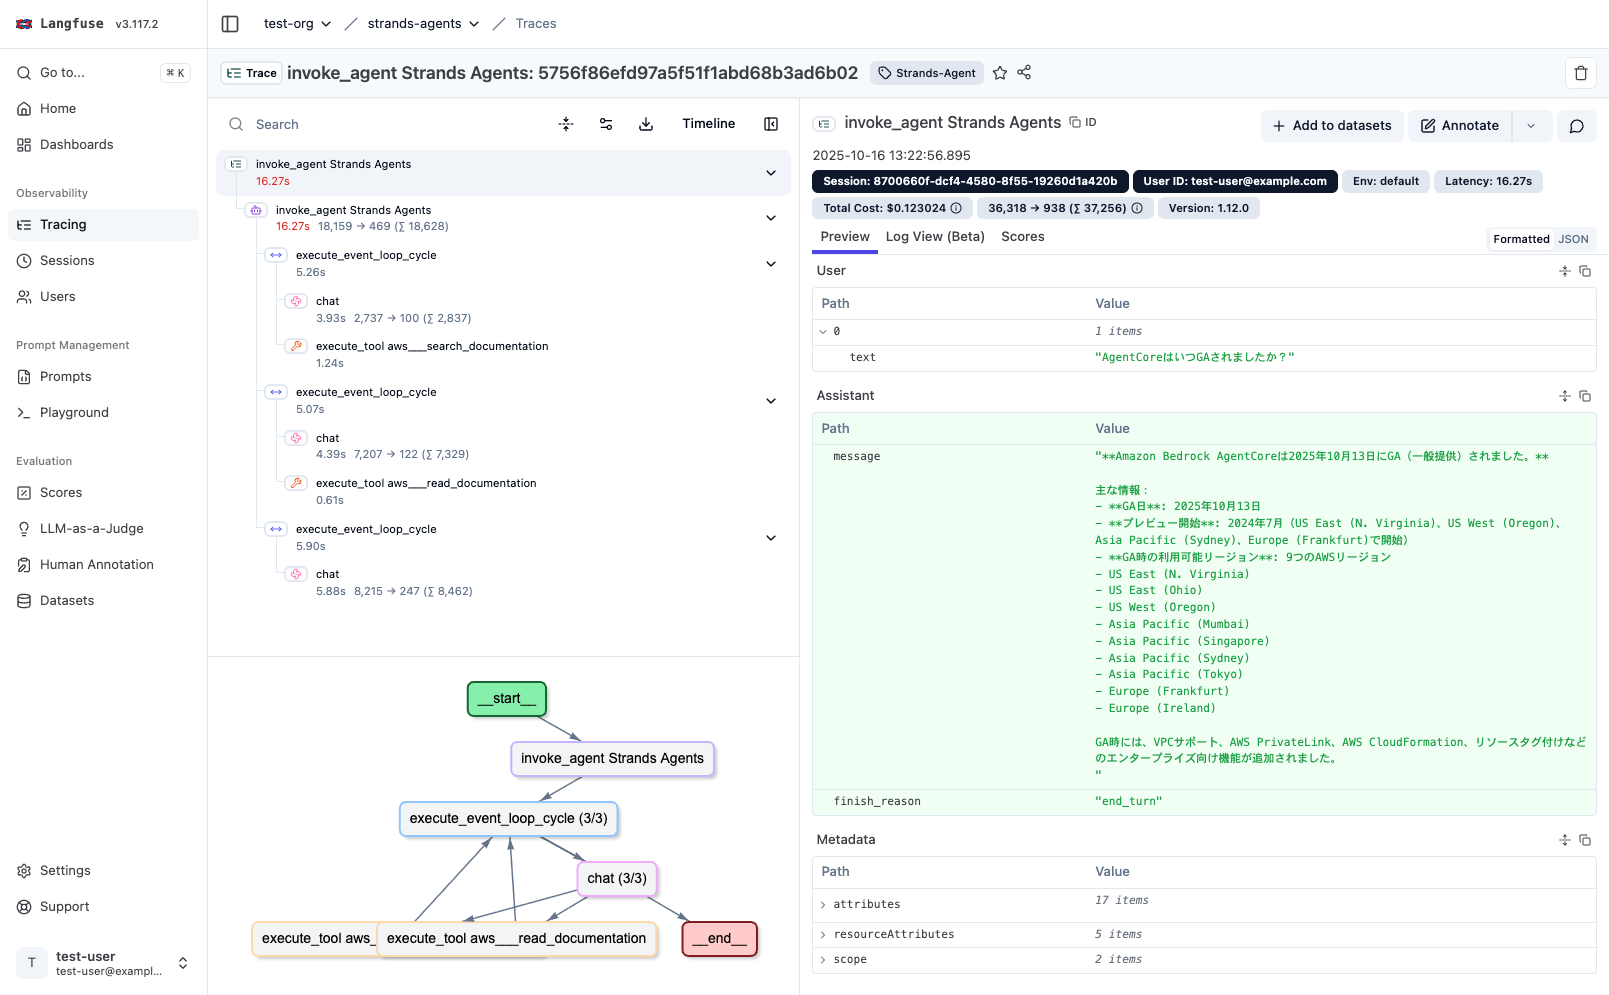Expand the attributes metadata row
The width and height of the screenshot is (1609, 995).
coord(823,905)
